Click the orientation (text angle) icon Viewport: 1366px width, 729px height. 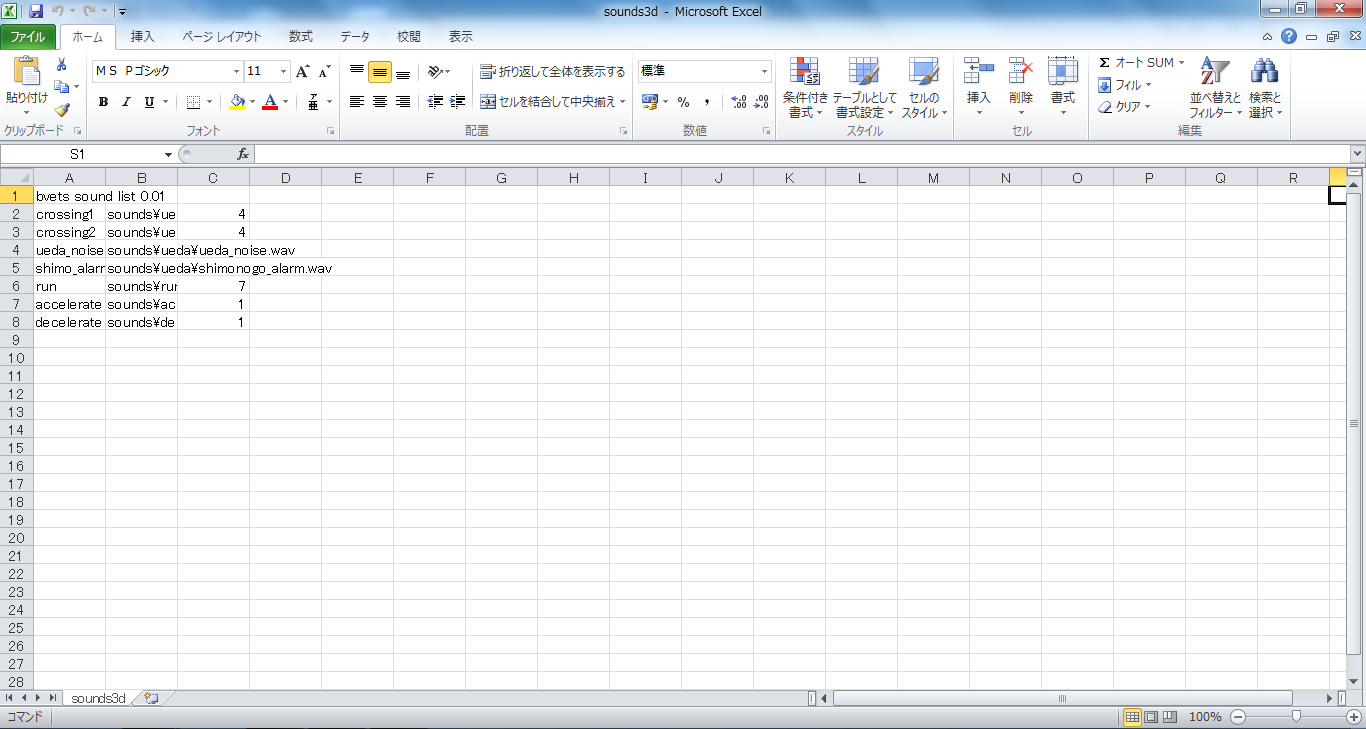(434, 71)
